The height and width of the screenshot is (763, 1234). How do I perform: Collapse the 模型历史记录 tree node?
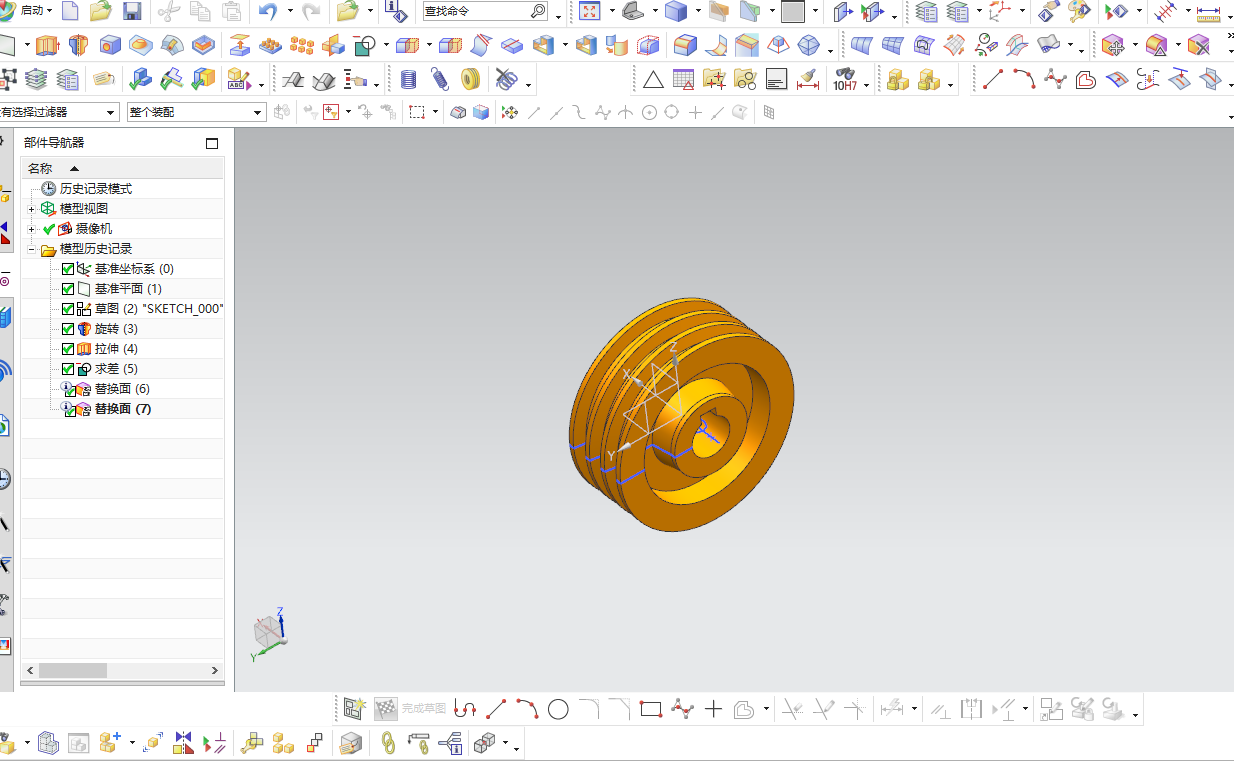point(31,249)
